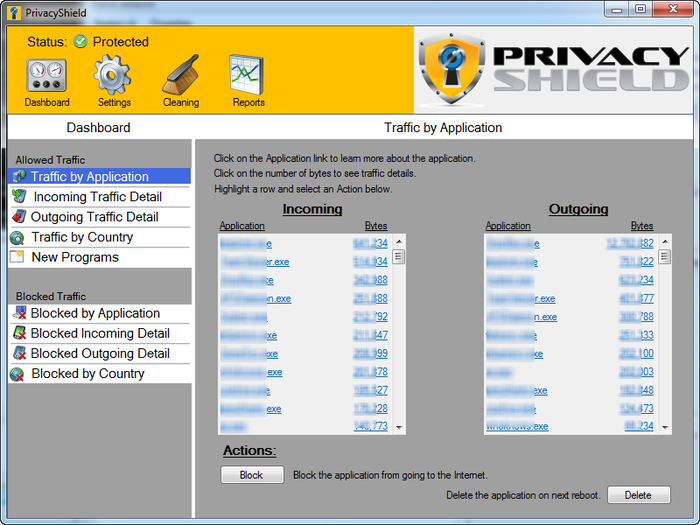The height and width of the screenshot is (525, 700).
Task: Open the Dashboard gauge icon
Action: point(46,75)
